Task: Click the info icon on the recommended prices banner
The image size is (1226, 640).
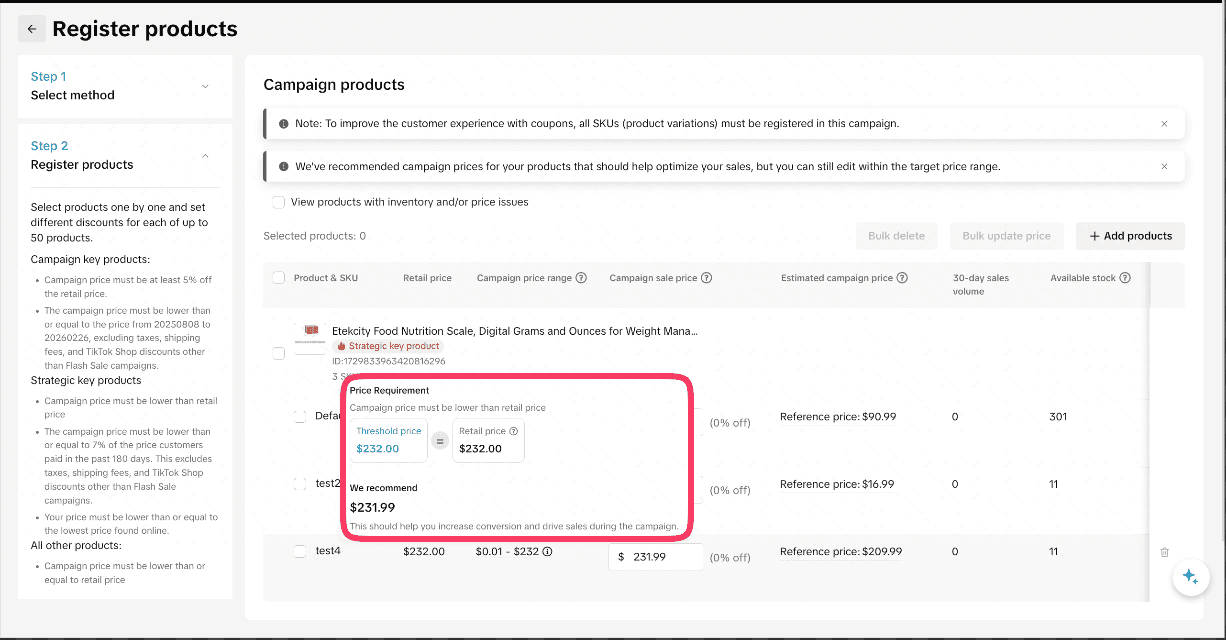Action: 284,166
